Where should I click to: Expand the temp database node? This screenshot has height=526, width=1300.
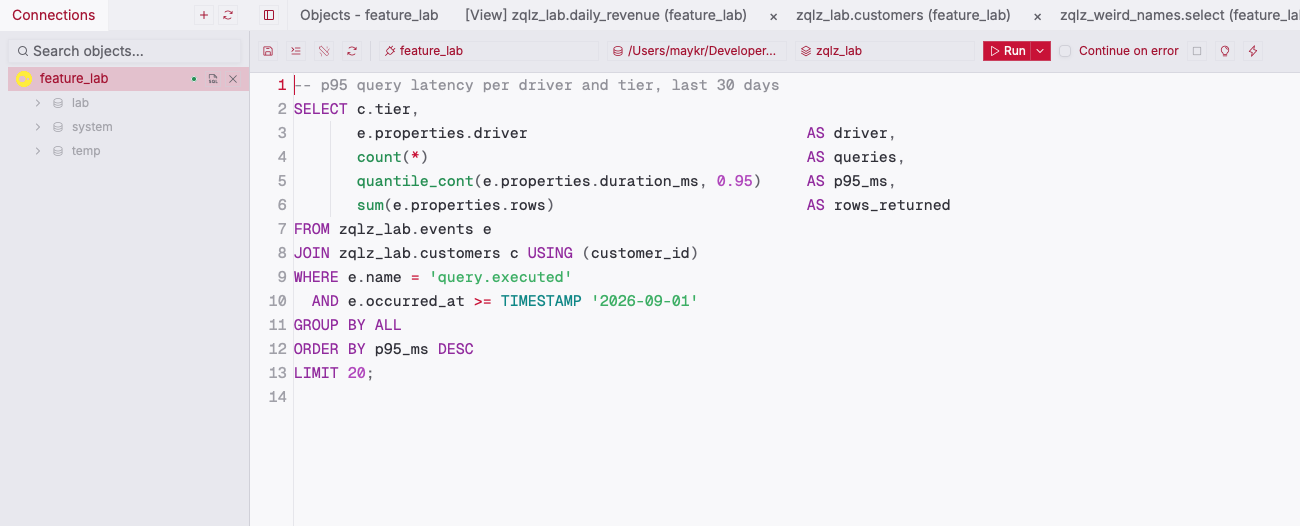(x=38, y=151)
